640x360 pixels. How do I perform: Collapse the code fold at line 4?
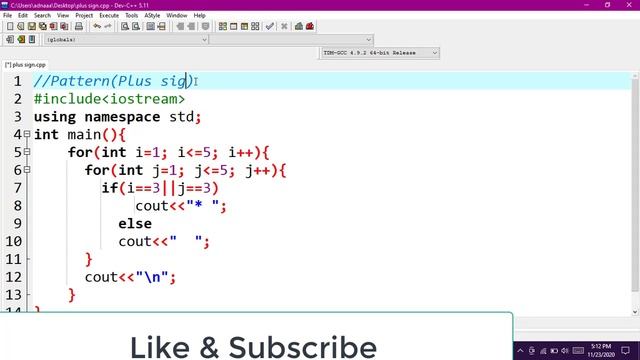point(27,134)
